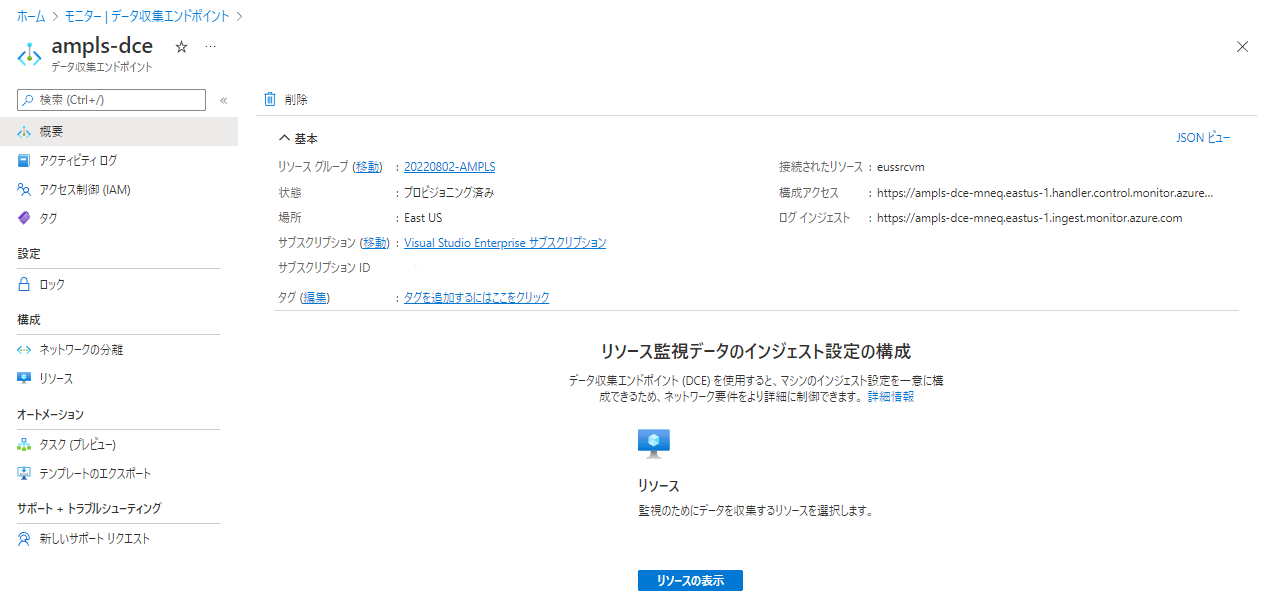Collapse the 基本 essentials section
Viewport: 1262px width, 613px height.
[285, 139]
